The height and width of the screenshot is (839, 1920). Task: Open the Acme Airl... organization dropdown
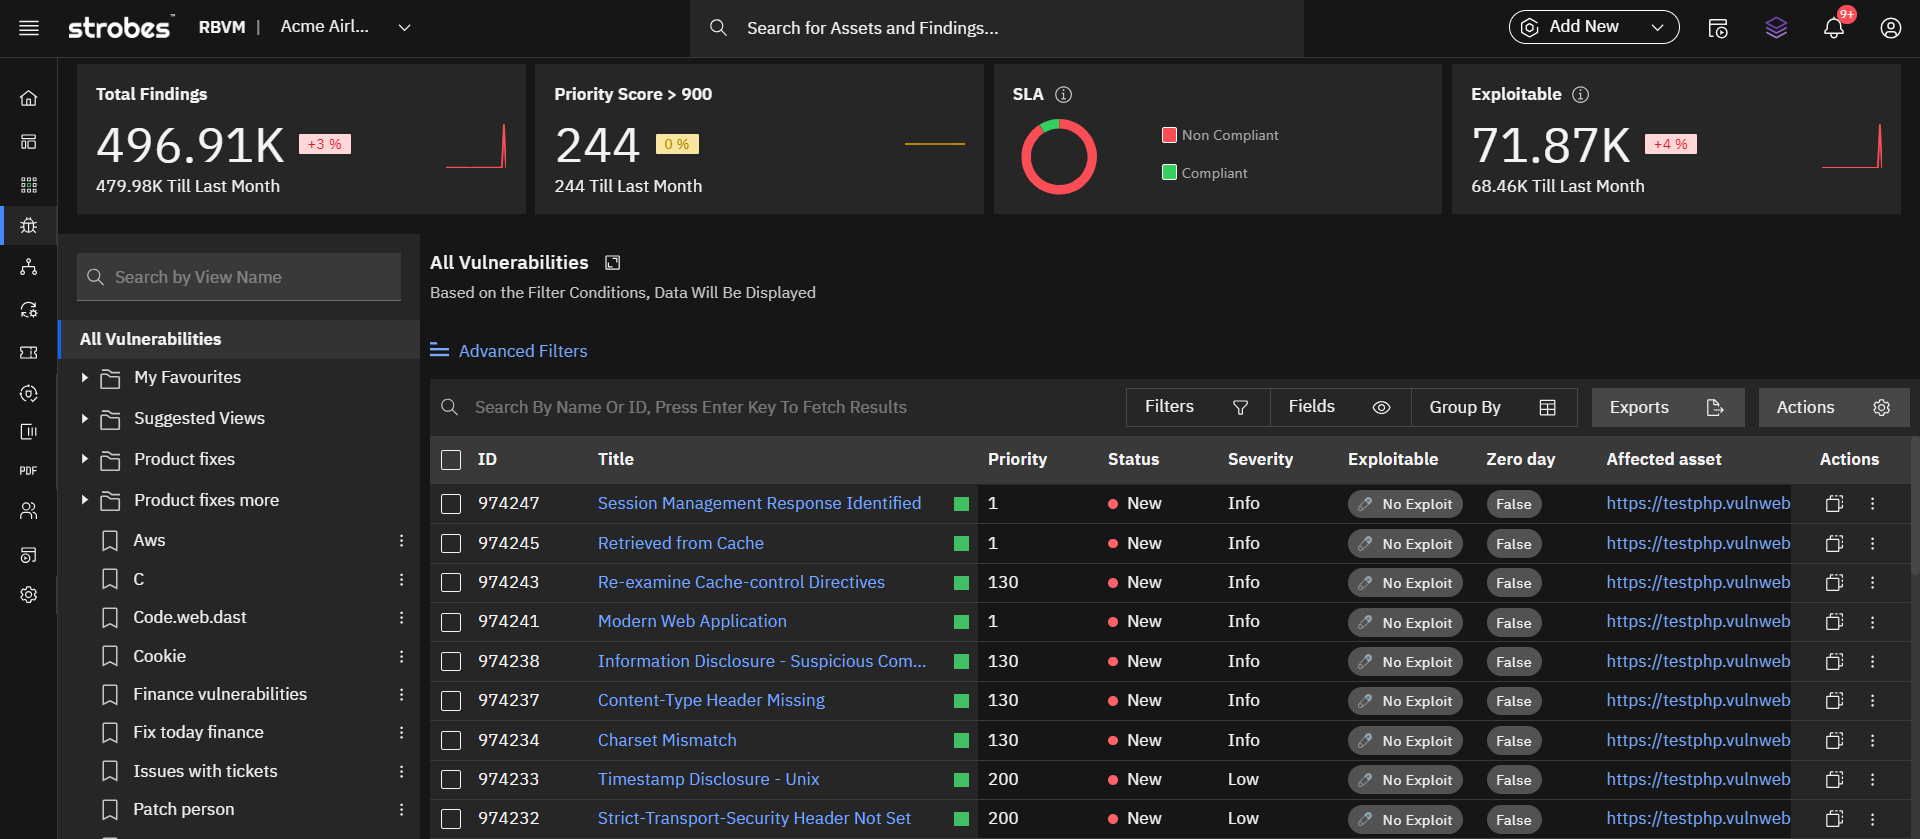[x=345, y=27]
